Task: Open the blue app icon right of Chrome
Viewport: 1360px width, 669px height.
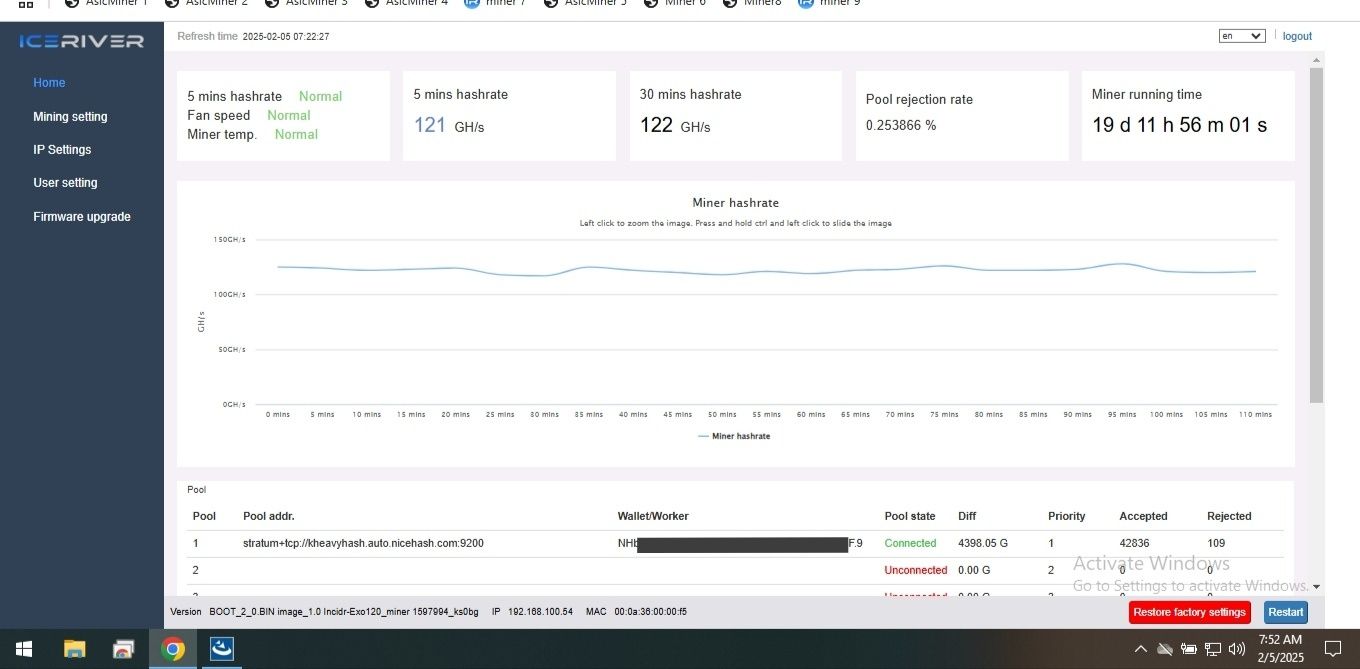Action: pos(222,649)
